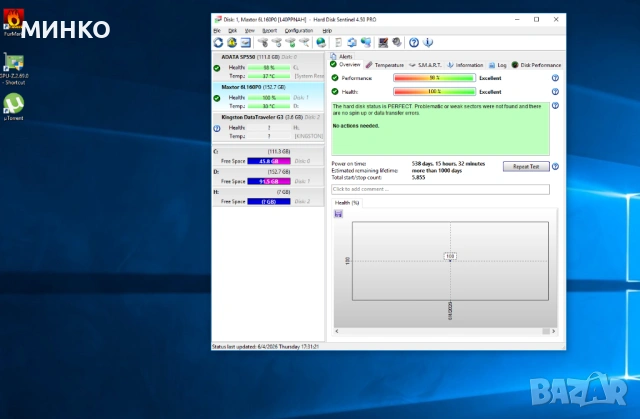
Task: Open the Help menu
Action: coord(327,31)
